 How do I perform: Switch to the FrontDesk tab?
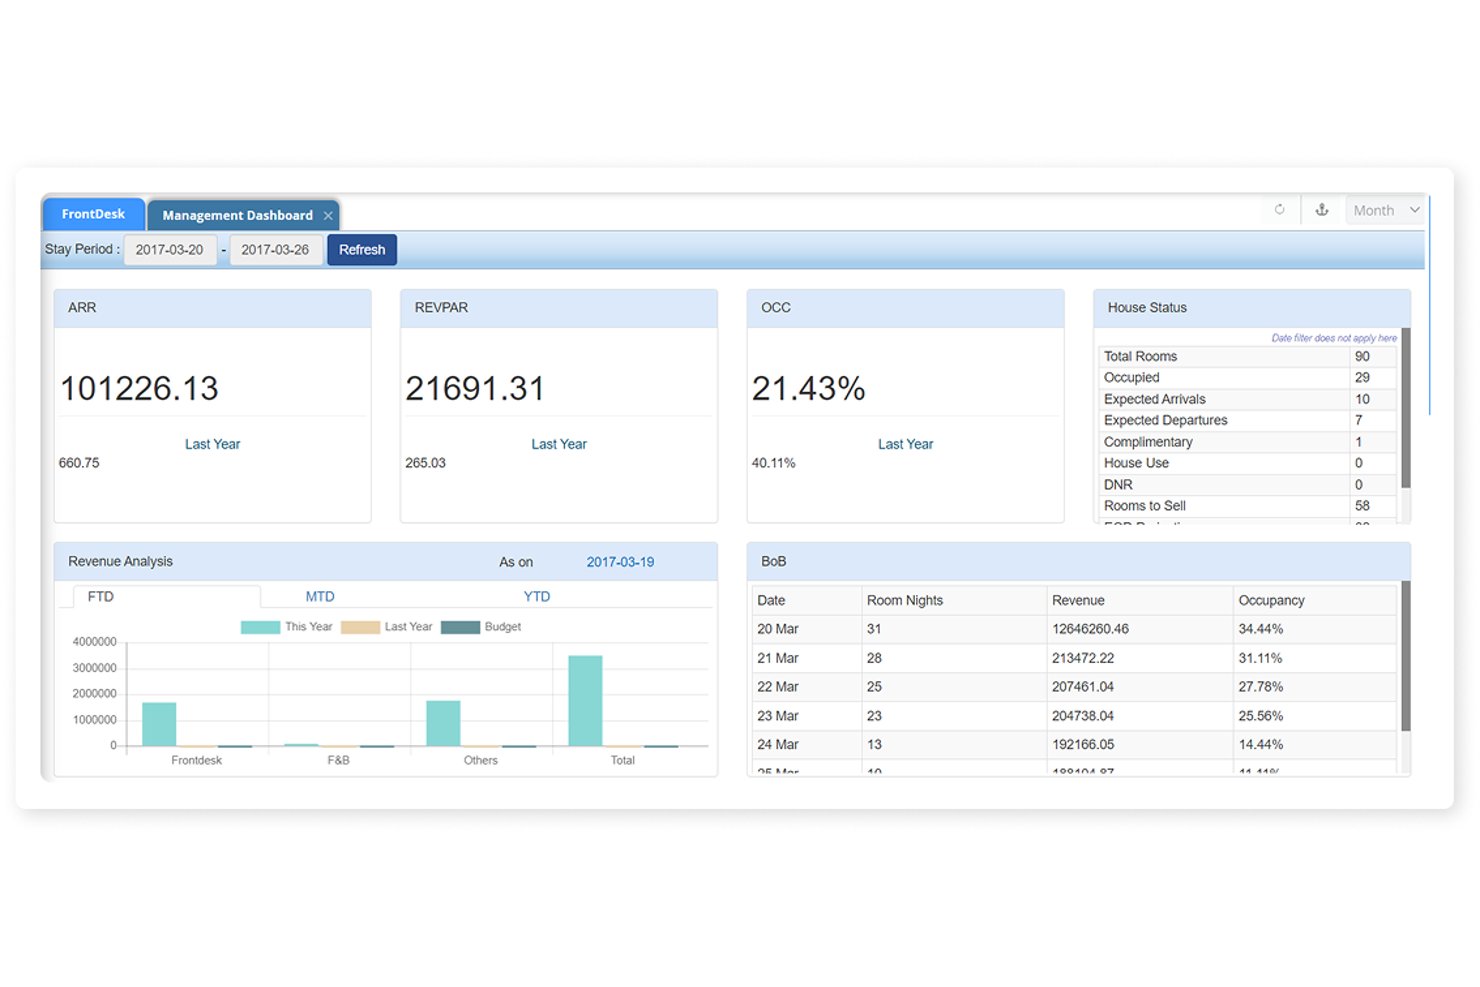coord(93,214)
